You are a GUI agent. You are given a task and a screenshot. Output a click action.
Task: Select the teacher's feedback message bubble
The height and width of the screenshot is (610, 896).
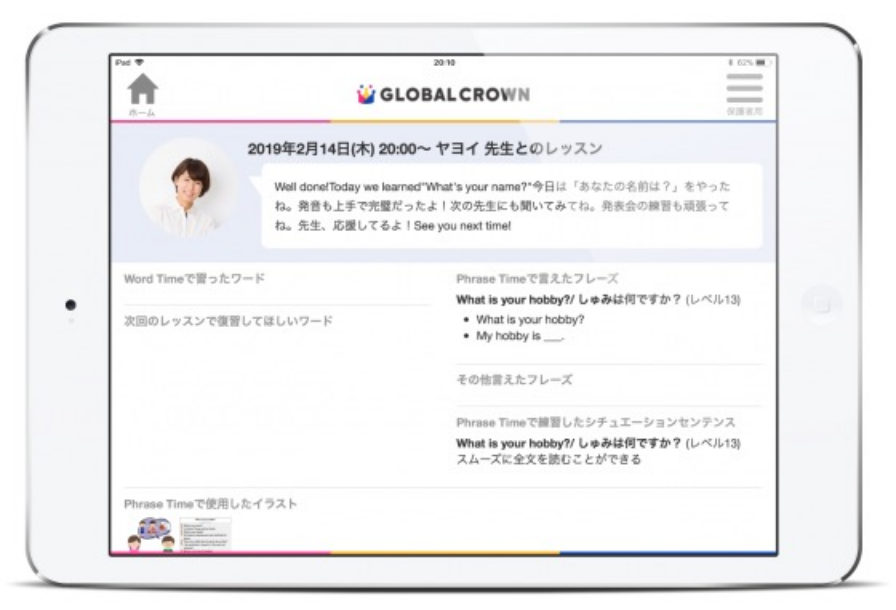tap(505, 206)
